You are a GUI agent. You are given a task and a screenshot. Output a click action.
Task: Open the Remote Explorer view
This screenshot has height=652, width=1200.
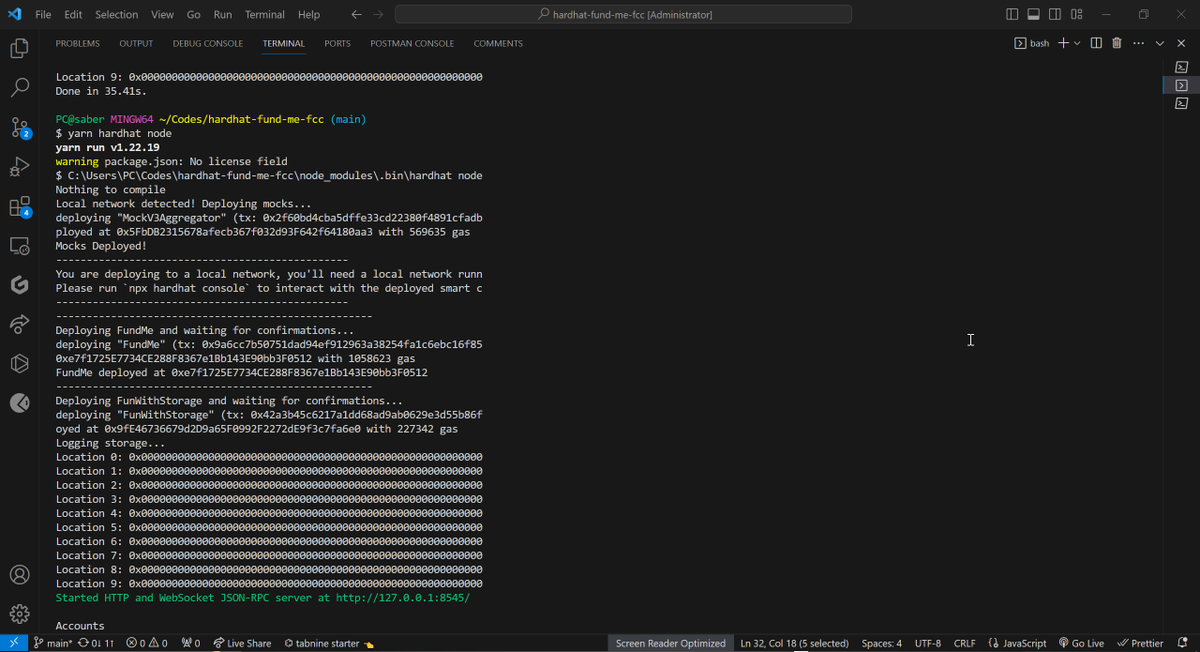coord(20,245)
